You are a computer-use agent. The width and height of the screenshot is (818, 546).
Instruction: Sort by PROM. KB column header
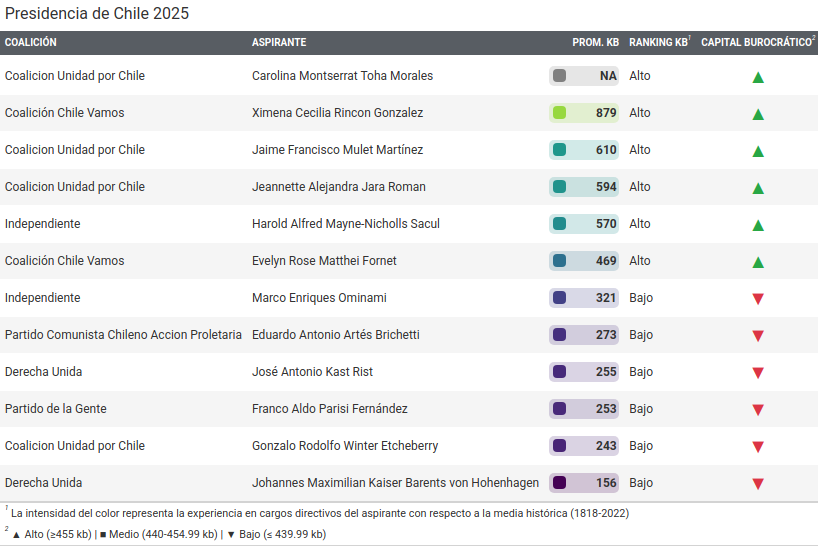click(595, 42)
